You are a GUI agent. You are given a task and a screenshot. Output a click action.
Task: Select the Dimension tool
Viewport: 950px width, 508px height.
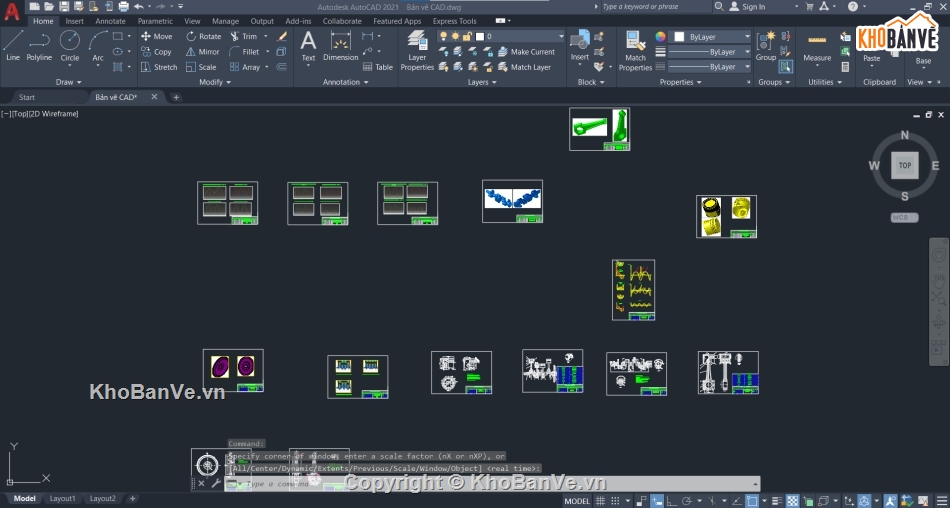[340, 46]
